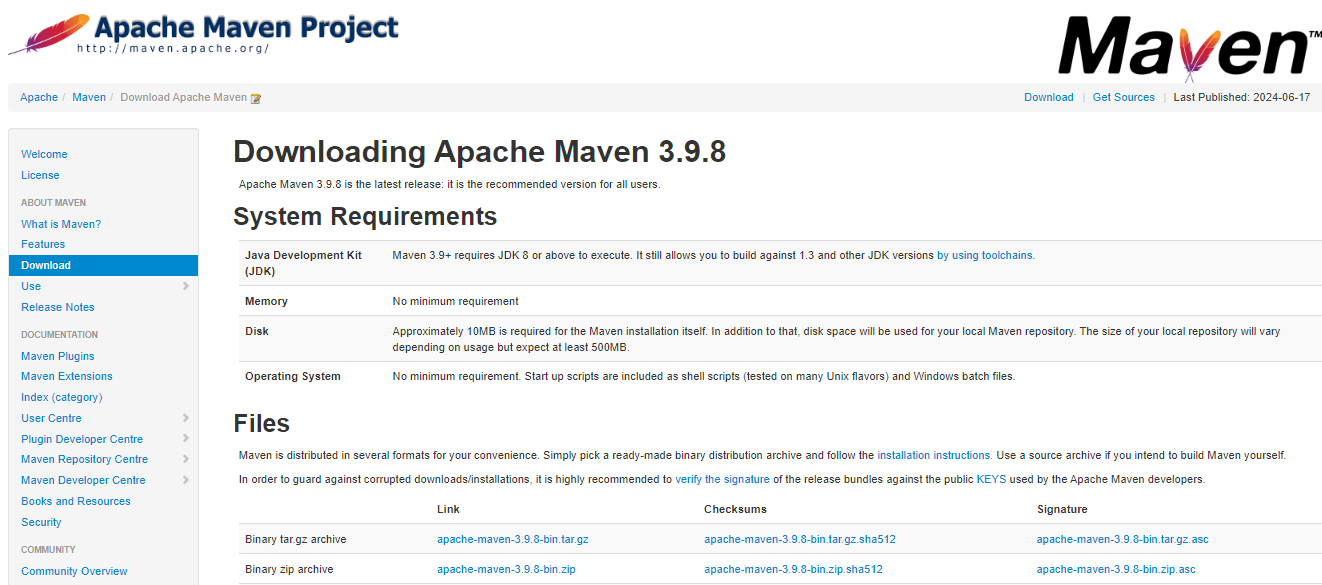Click the edit-page icon in the breadcrumb

[256, 97]
